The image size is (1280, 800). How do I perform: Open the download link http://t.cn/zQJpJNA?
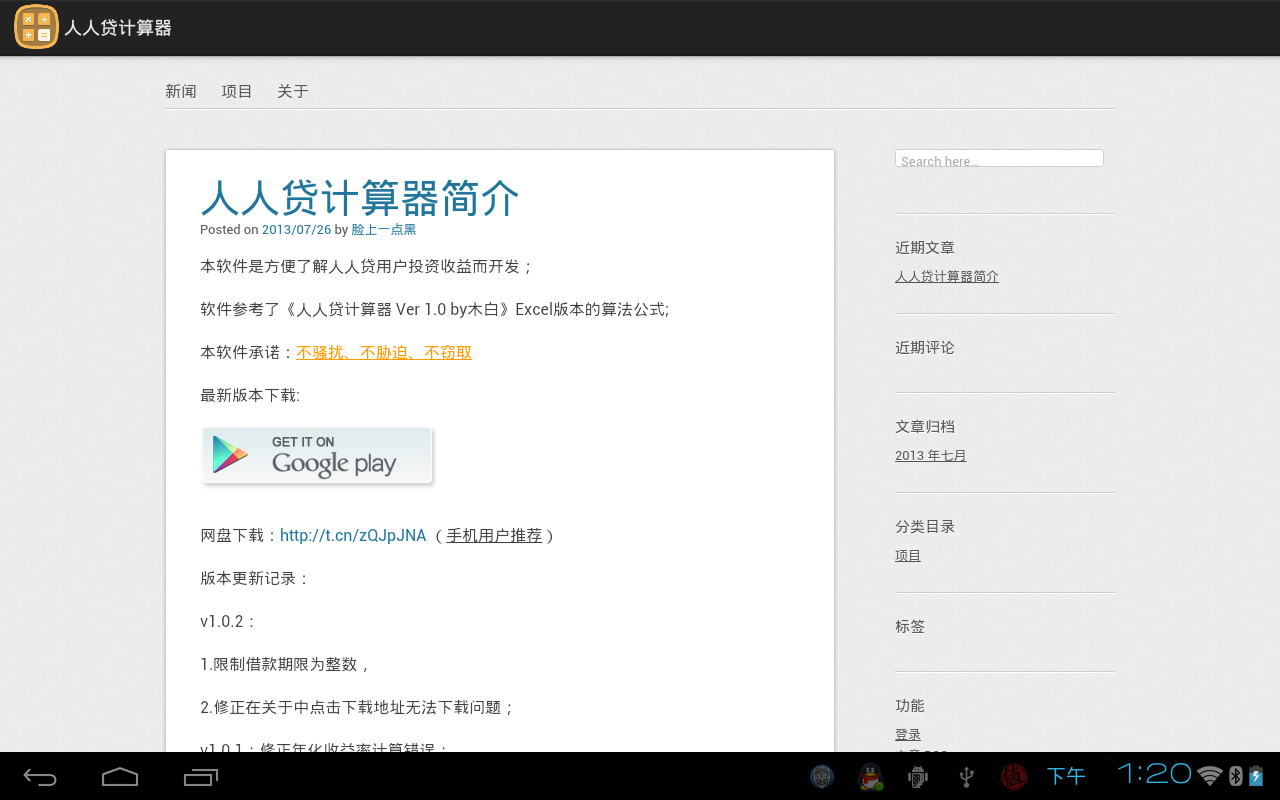click(x=353, y=535)
